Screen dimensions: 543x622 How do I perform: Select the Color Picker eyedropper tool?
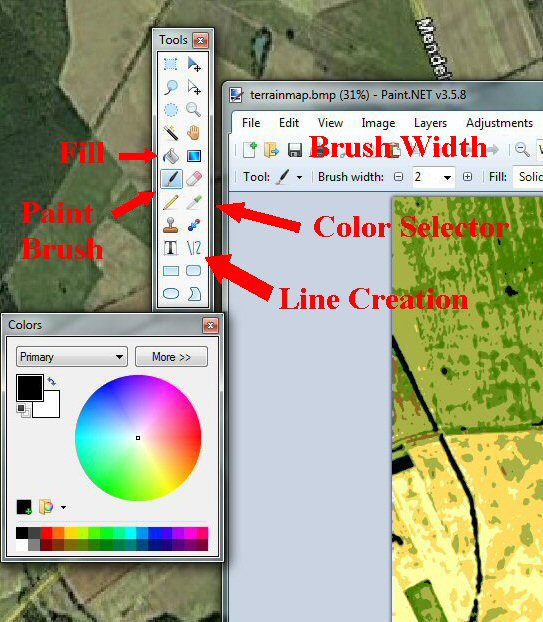click(194, 202)
